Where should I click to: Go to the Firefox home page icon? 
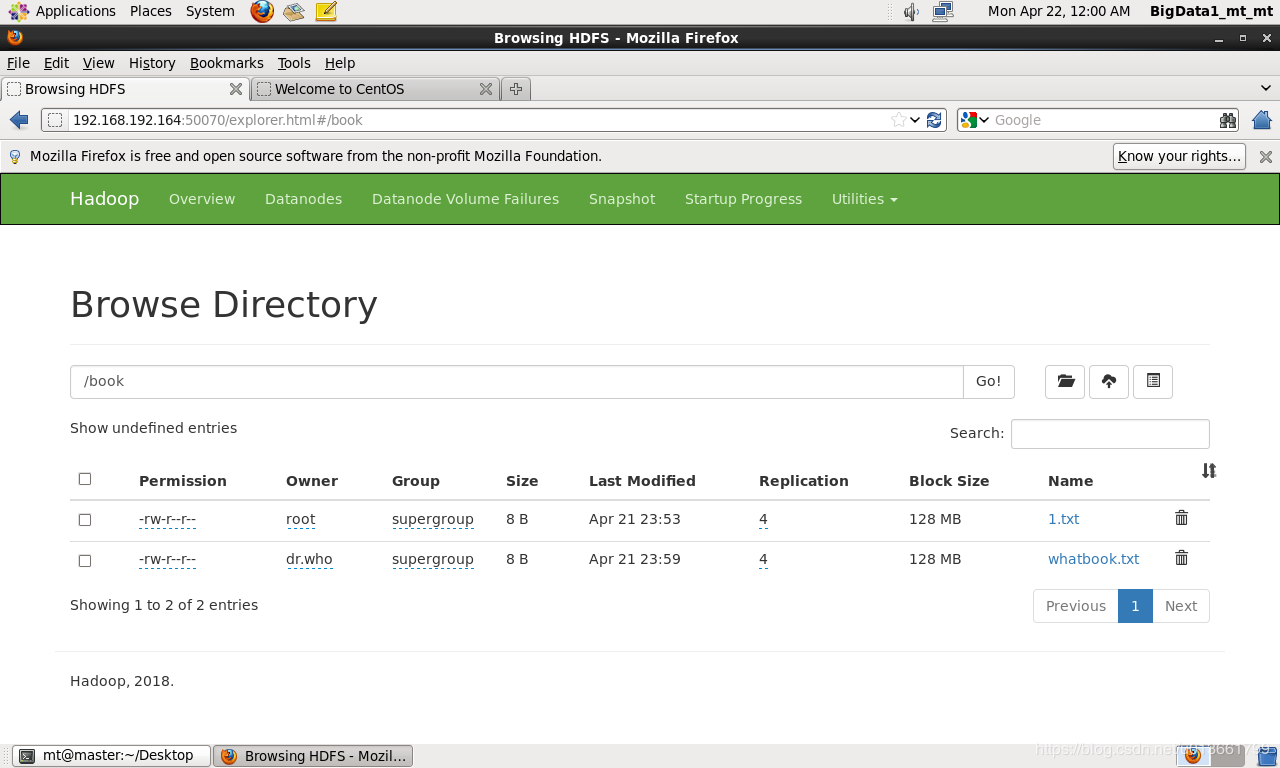tap(1262, 120)
